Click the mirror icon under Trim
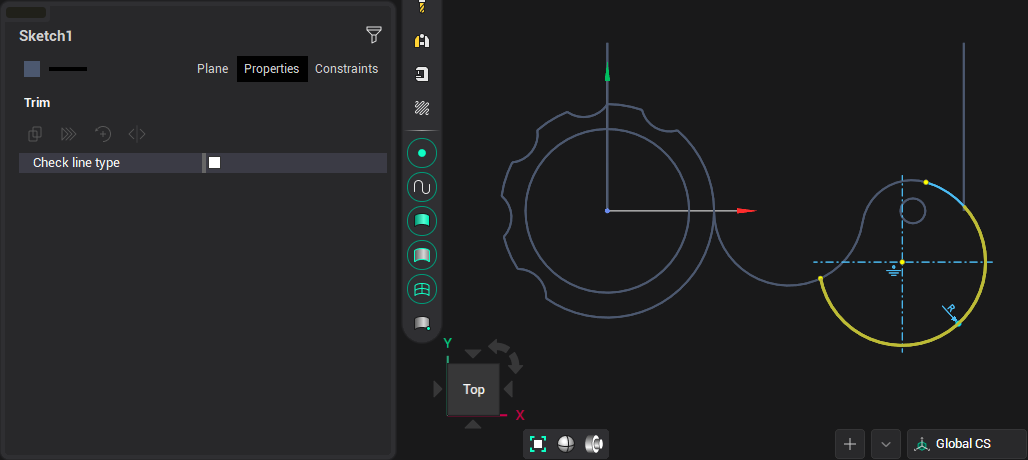 [x=137, y=133]
